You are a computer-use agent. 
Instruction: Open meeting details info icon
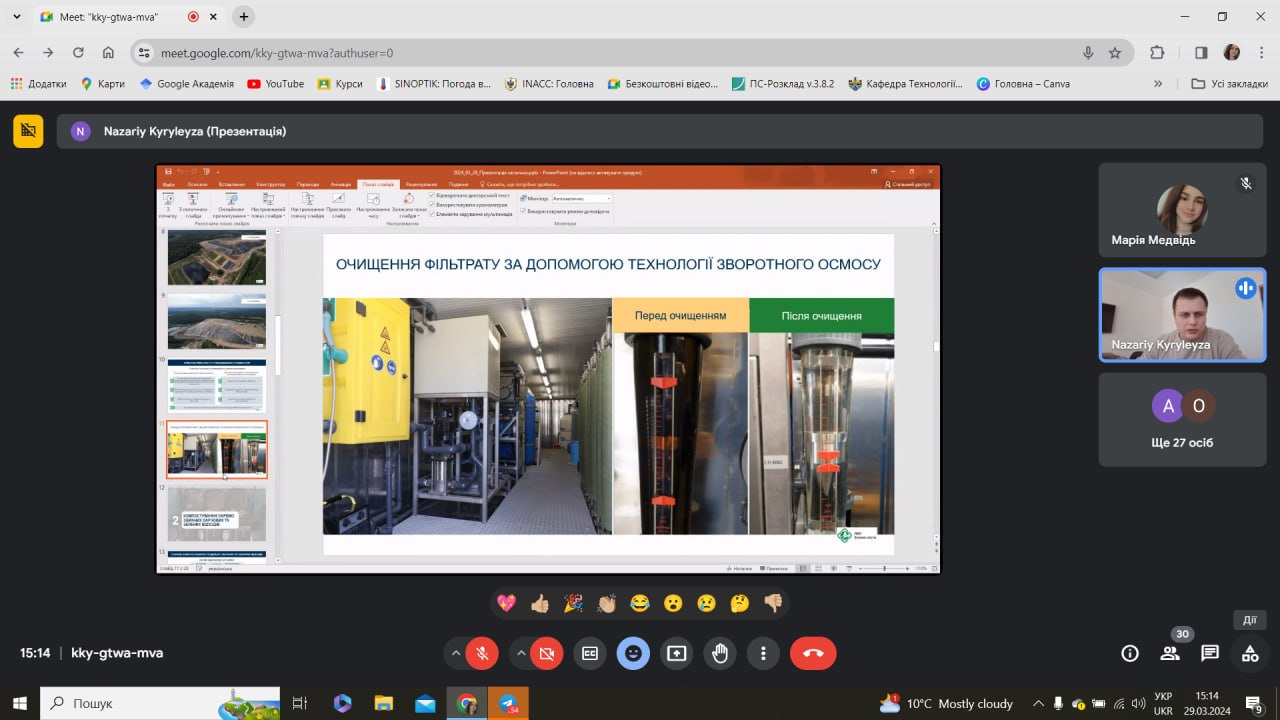[1130, 653]
